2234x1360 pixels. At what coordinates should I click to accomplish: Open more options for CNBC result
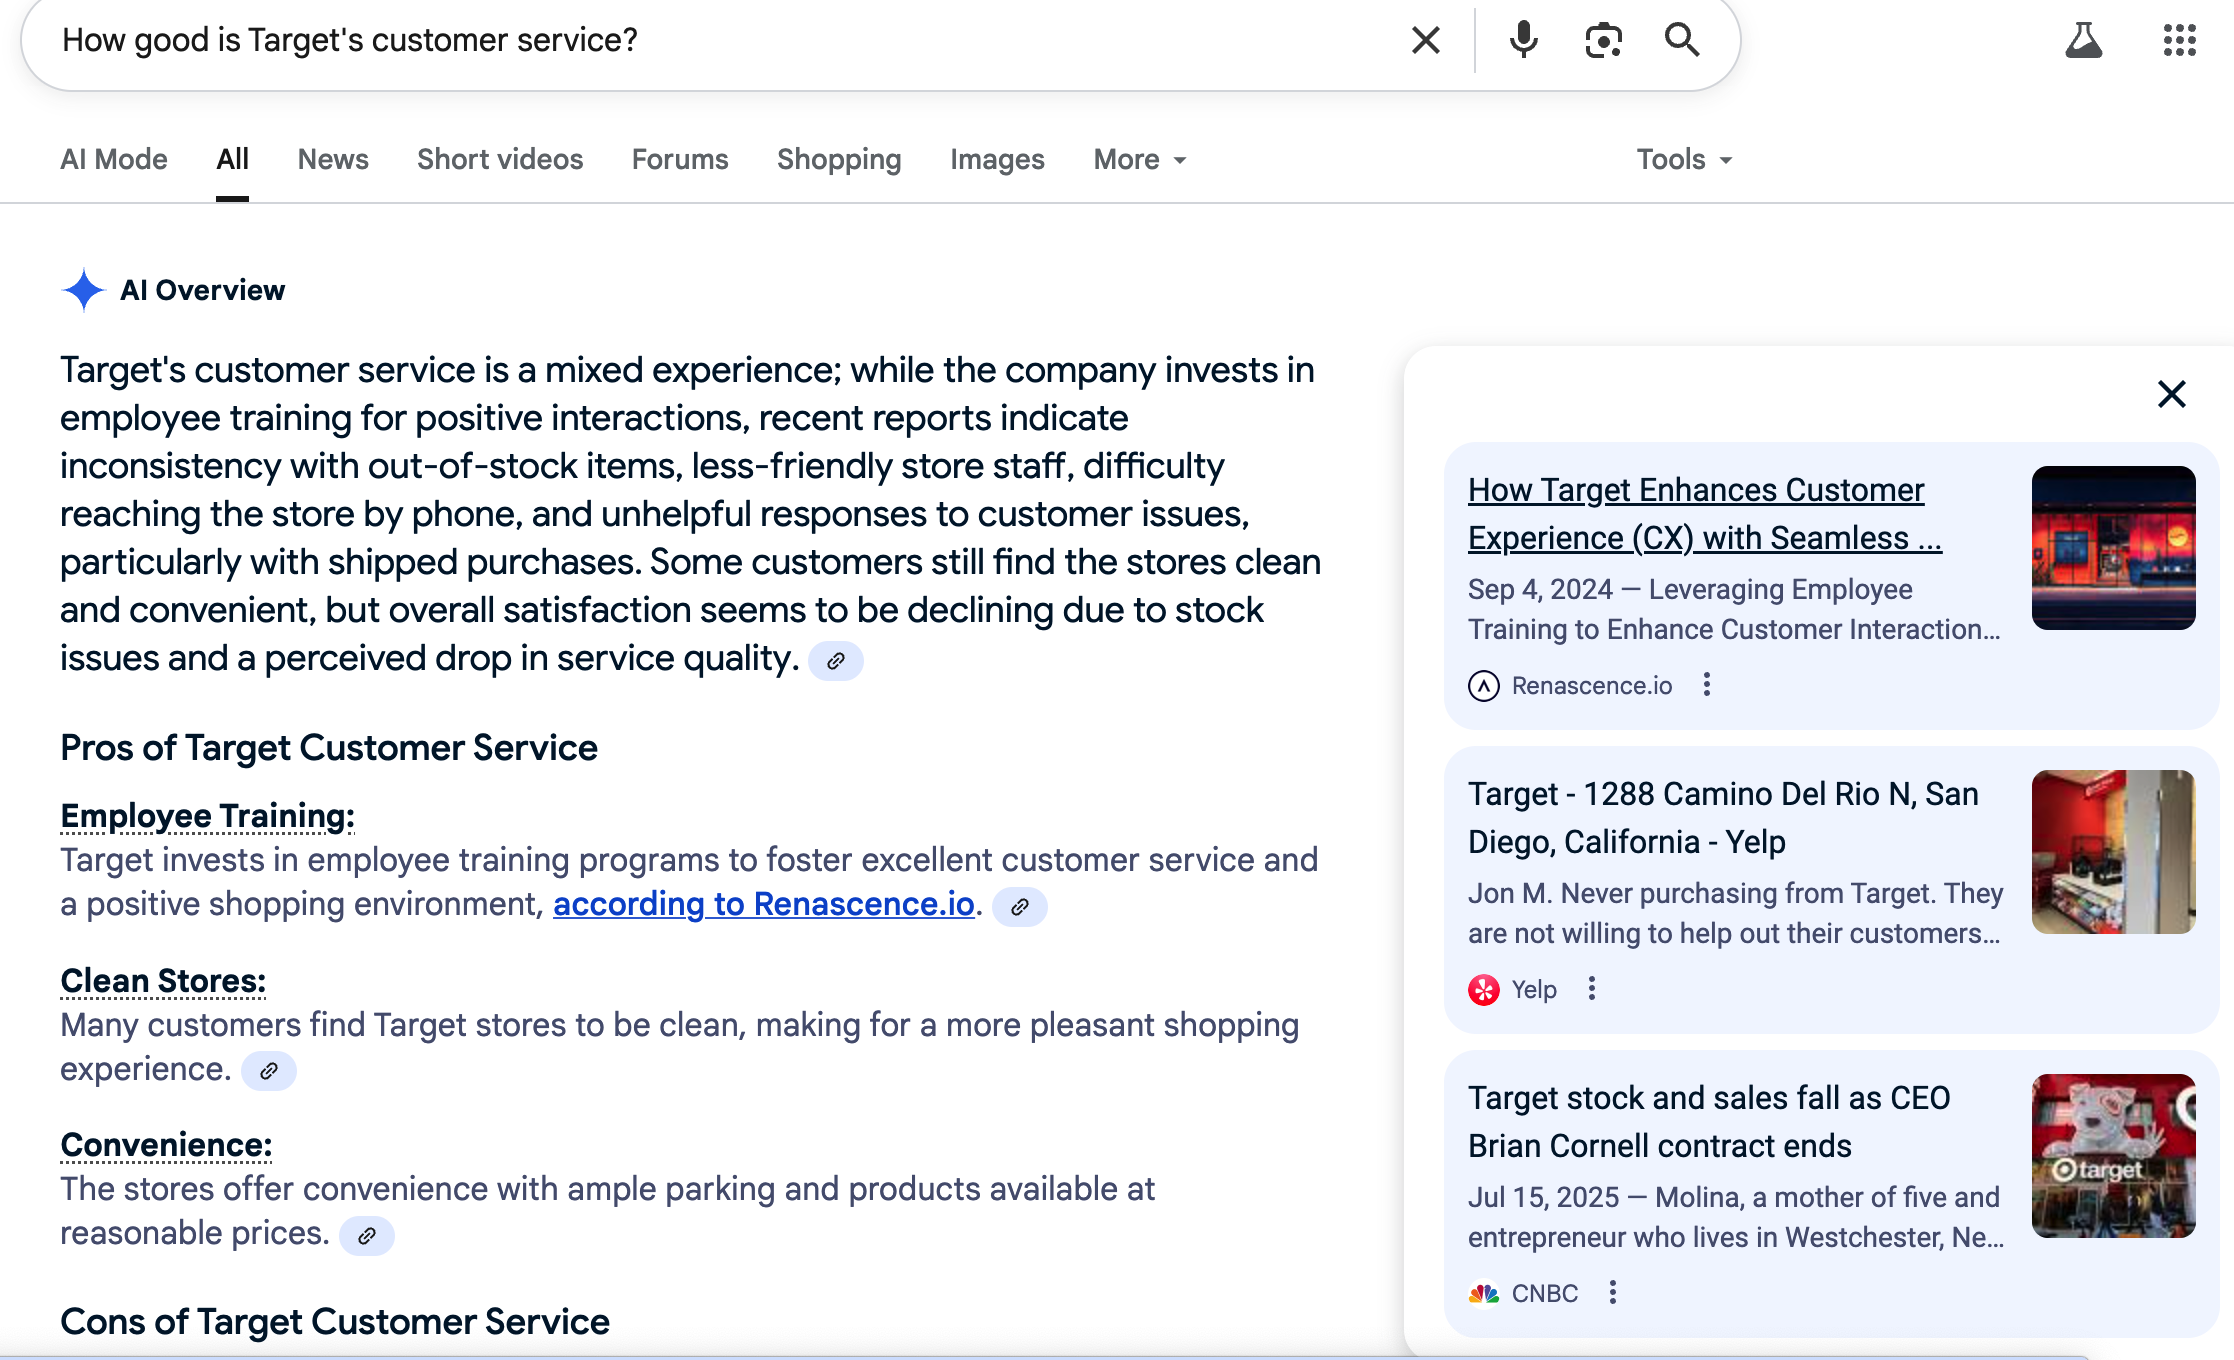click(x=1612, y=1292)
